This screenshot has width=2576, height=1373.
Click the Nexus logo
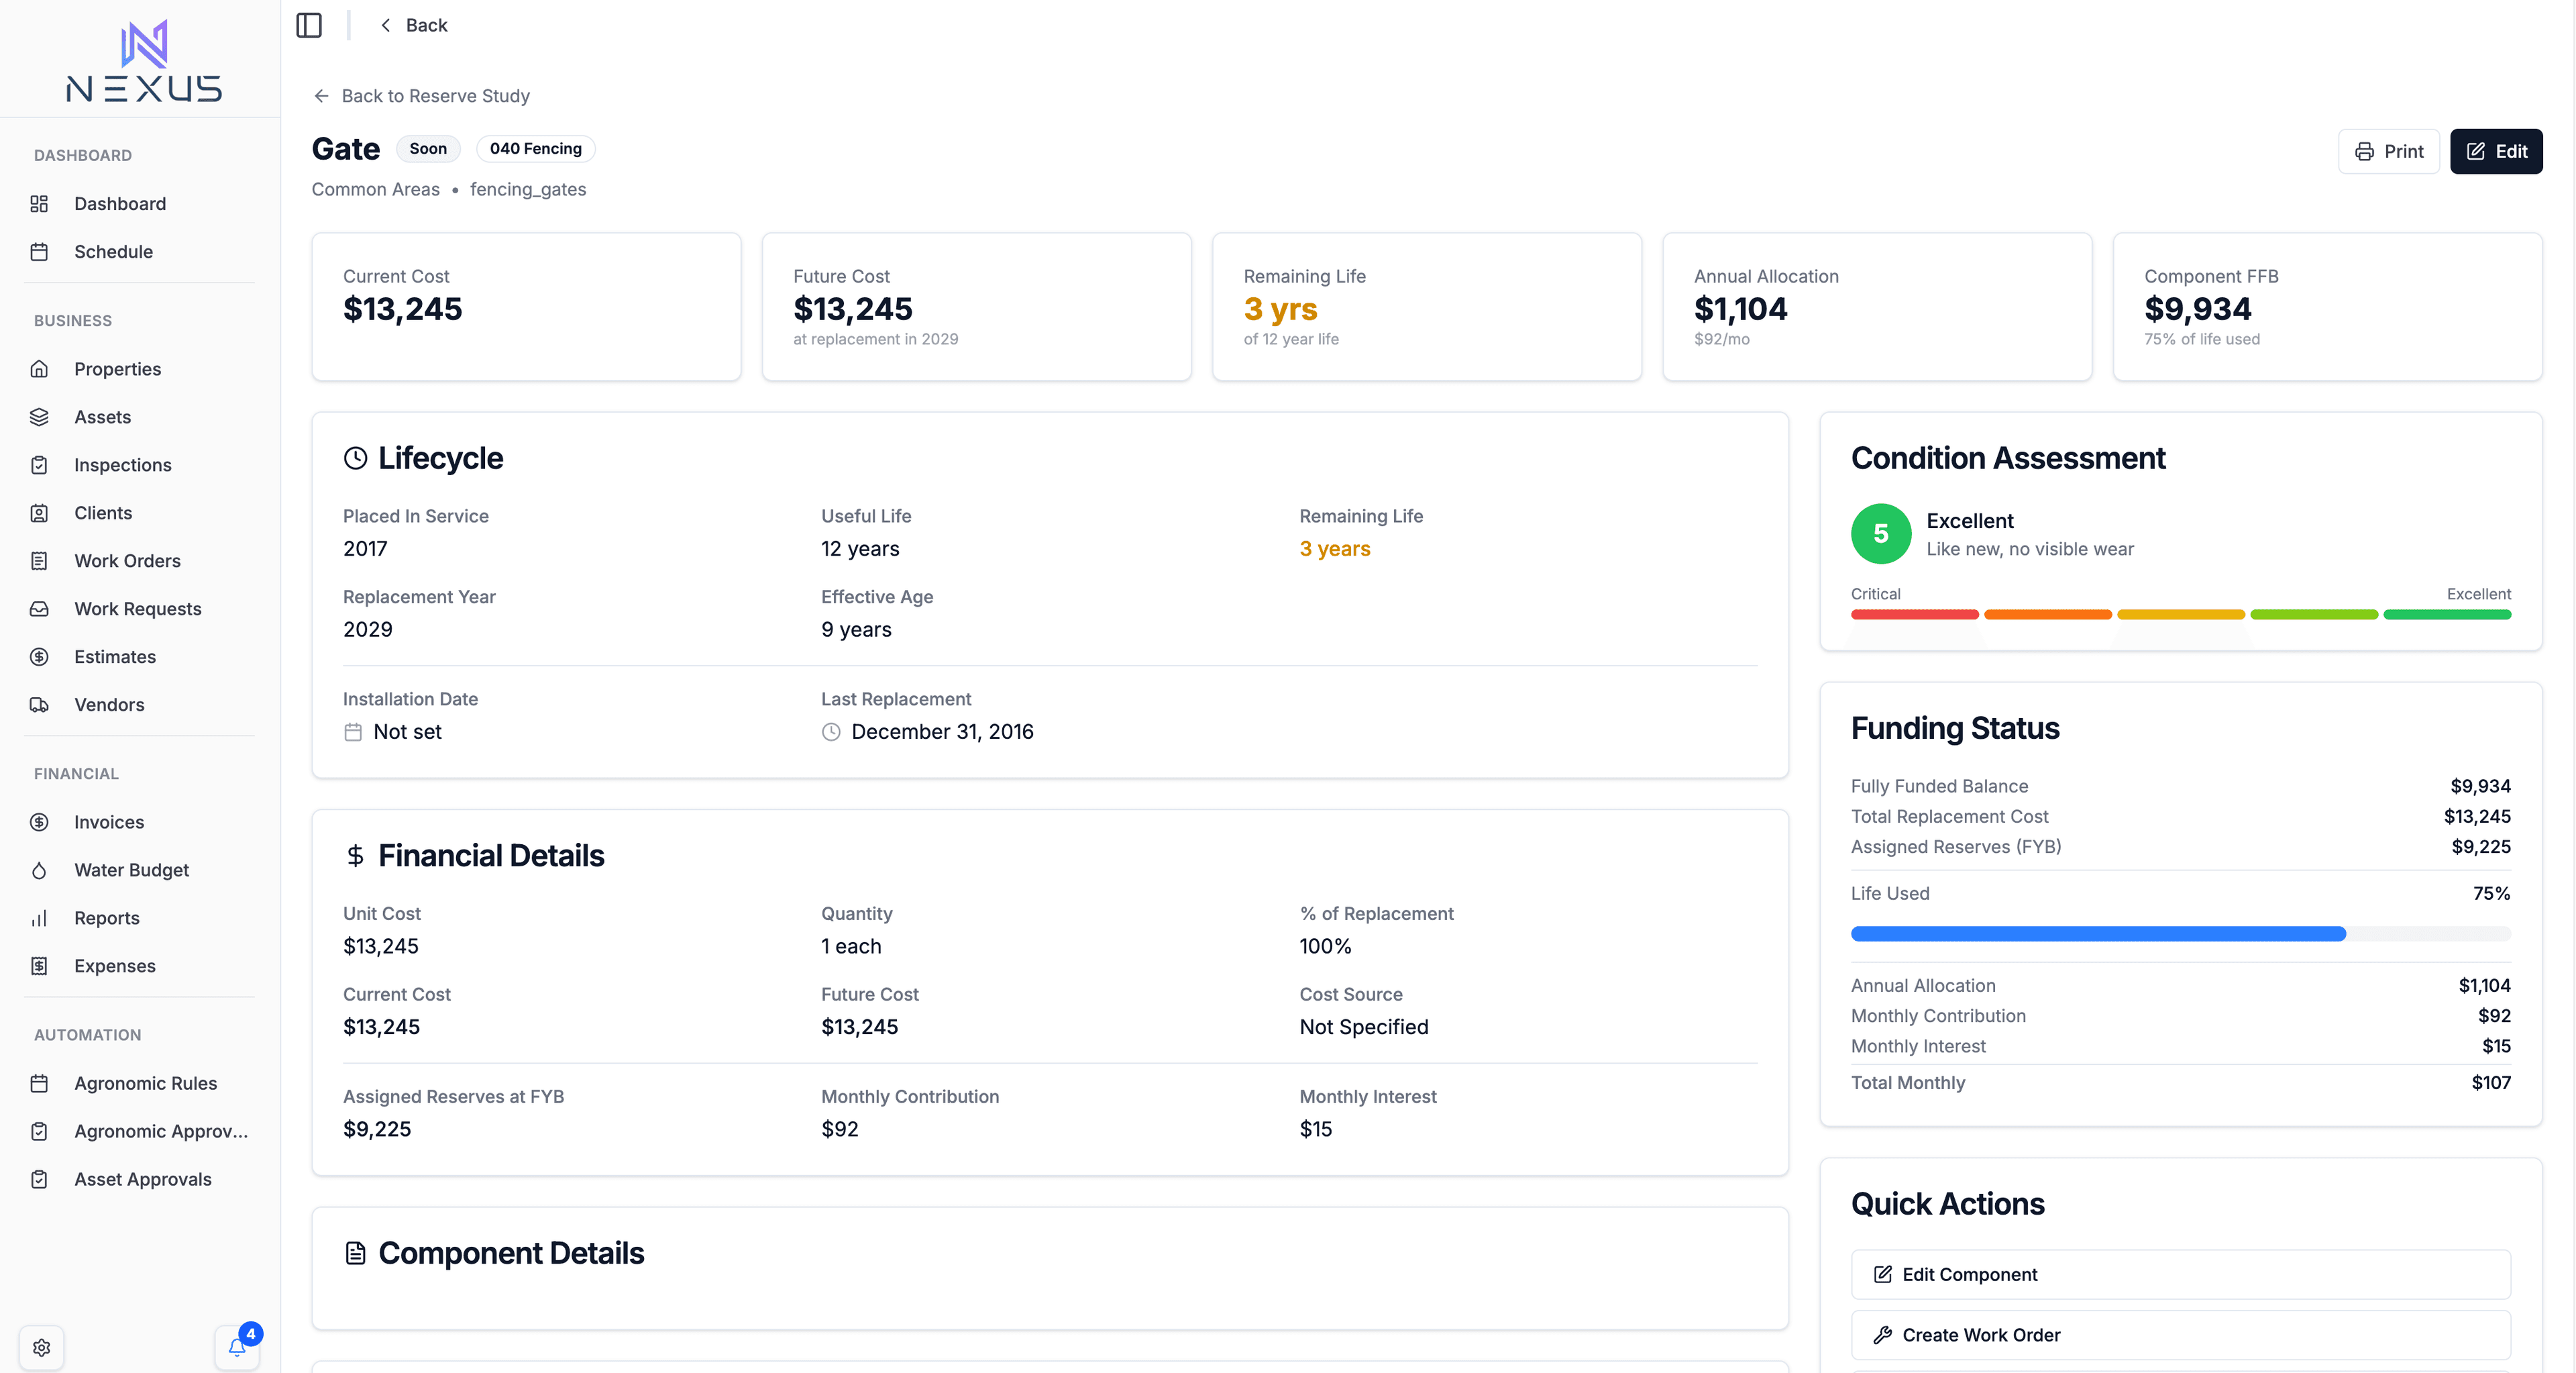coord(144,62)
